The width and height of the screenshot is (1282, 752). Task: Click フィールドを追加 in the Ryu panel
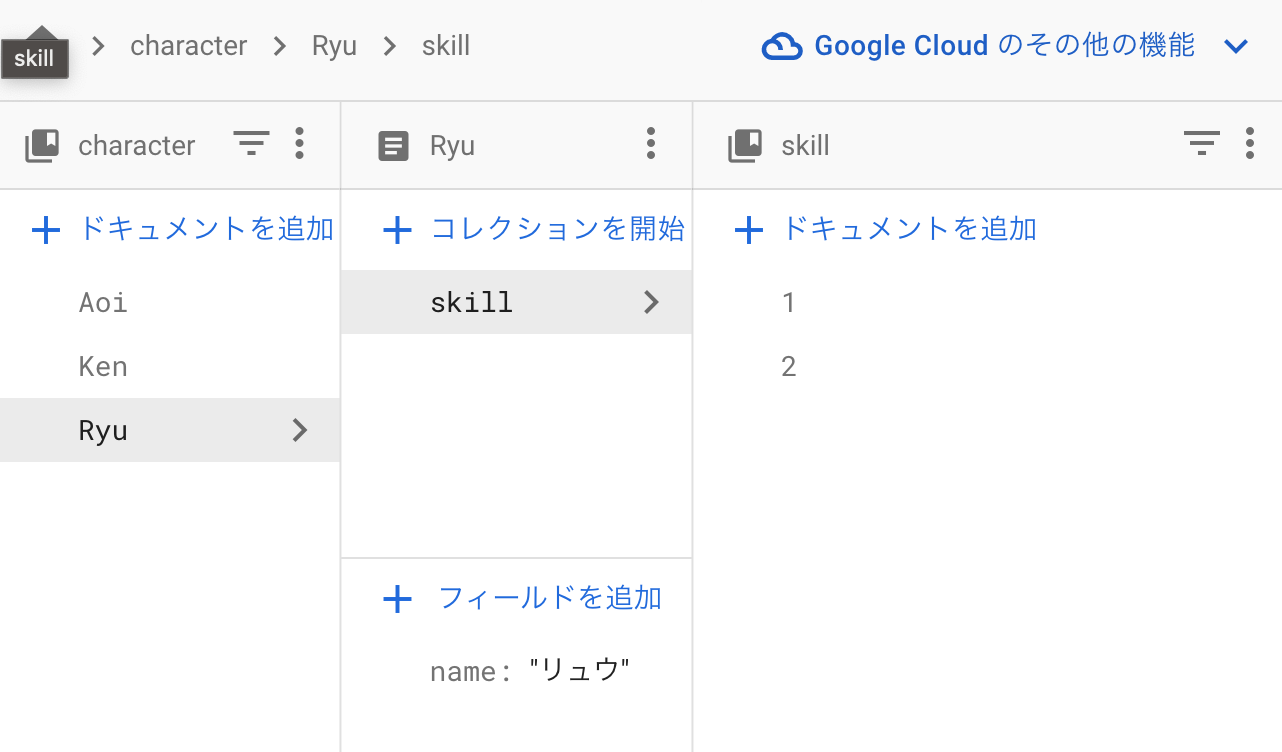529,598
